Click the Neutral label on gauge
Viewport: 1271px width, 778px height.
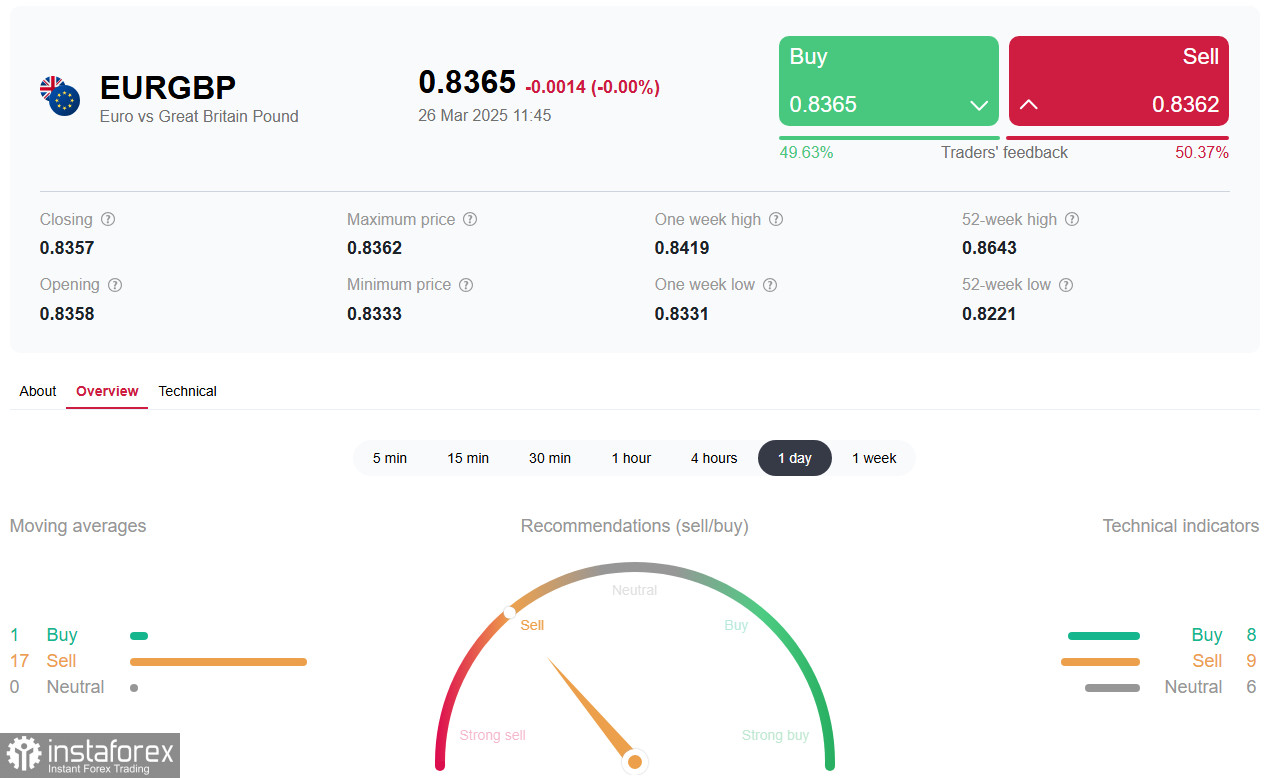click(x=634, y=590)
